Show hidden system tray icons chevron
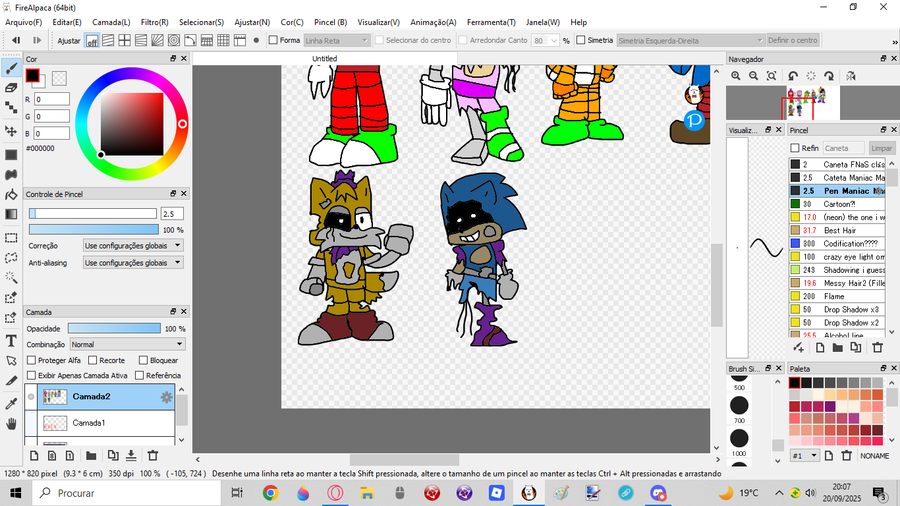Screen dimensions: 900x506 (779, 493)
